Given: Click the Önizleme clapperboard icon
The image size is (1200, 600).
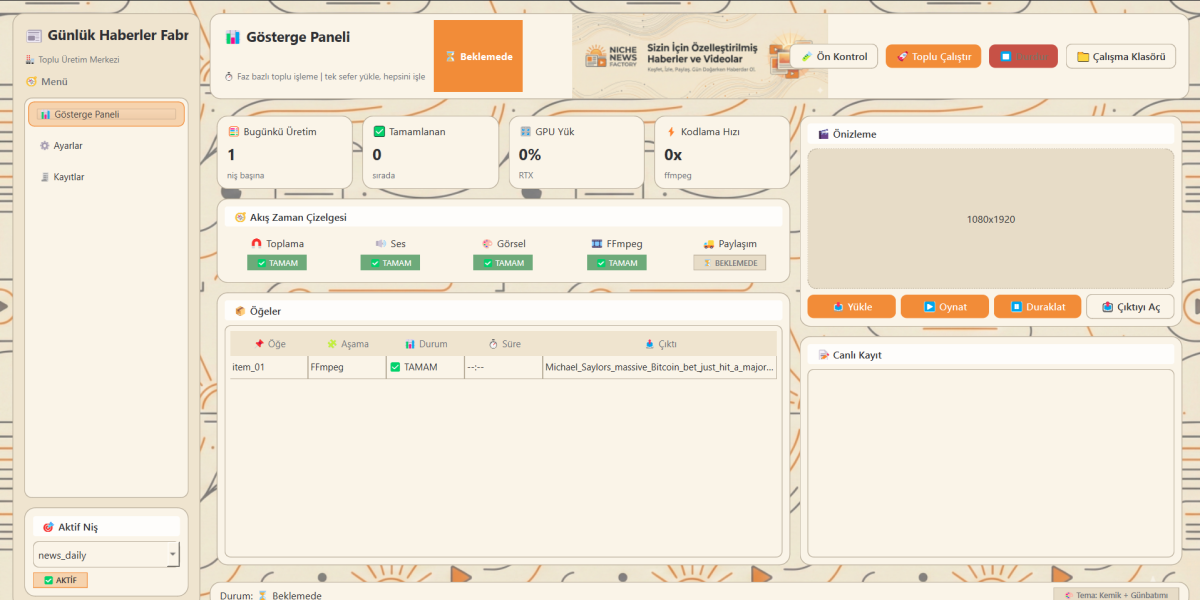Looking at the screenshot, I should 823,134.
